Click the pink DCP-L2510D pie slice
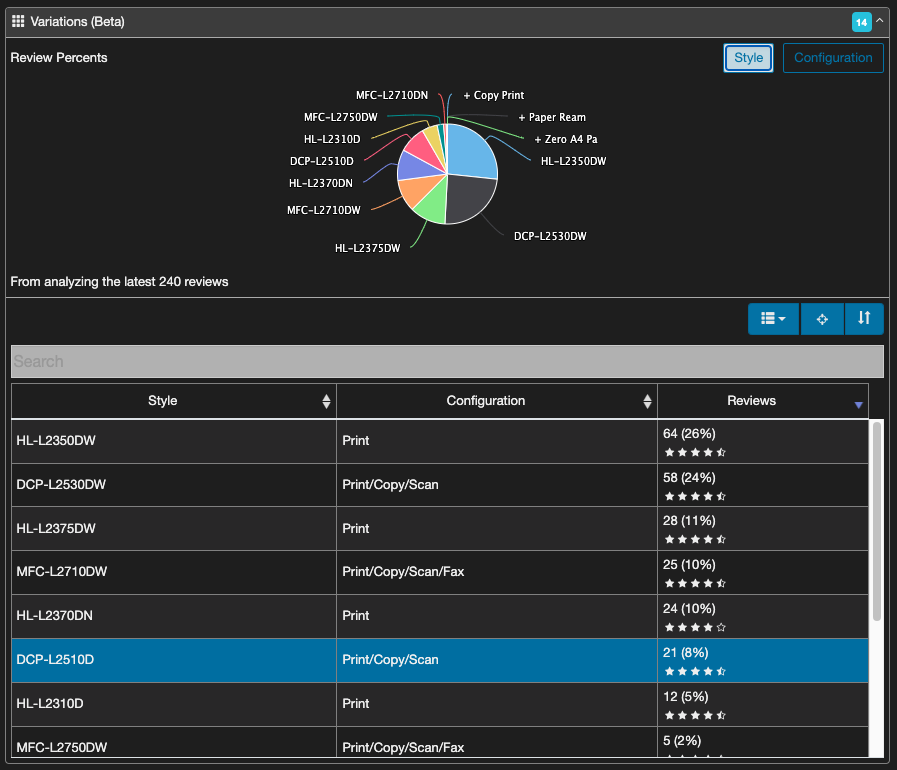This screenshot has height=770, width=897. (422, 148)
